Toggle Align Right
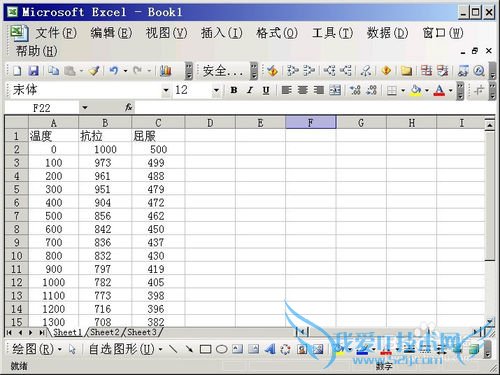Image resolution: width=500 pixels, height=375 pixels. (x=319, y=90)
